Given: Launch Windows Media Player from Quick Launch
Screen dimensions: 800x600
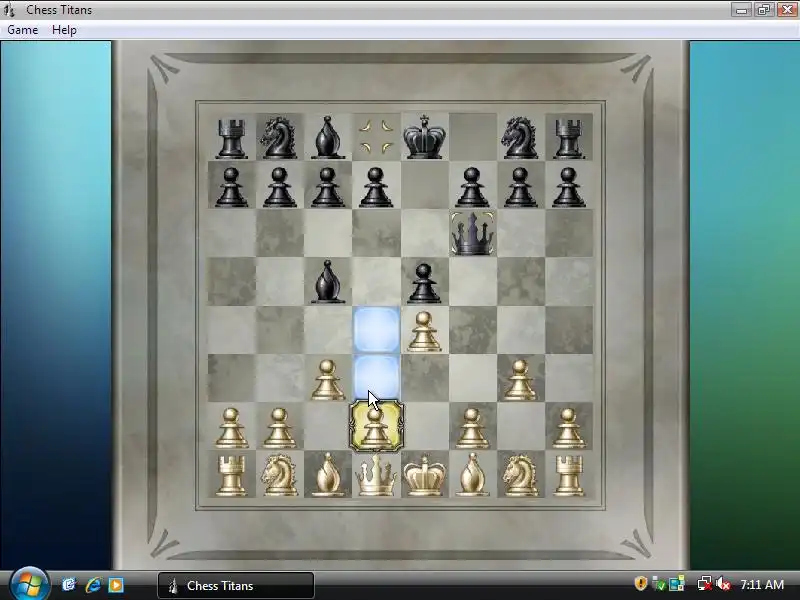Looking at the screenshot, I should 116,585.
